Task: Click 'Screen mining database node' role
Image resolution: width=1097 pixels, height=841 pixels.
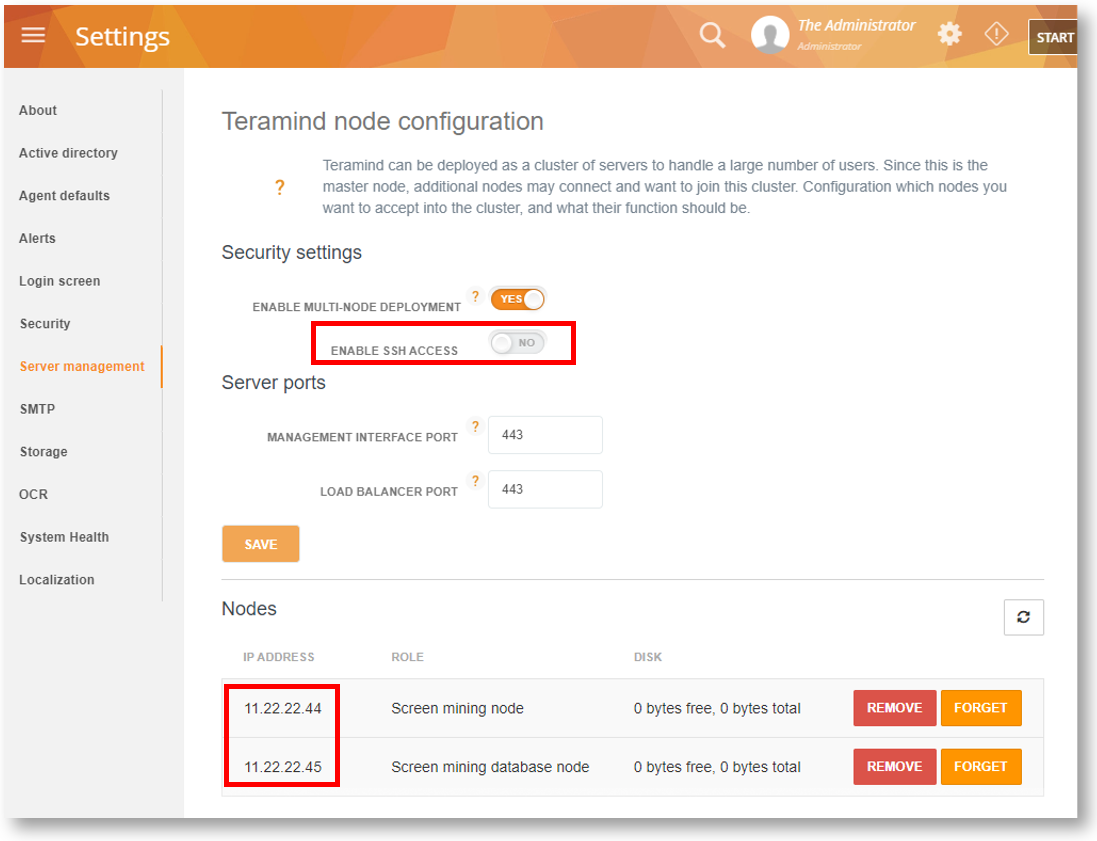Action: pos(490,768)
